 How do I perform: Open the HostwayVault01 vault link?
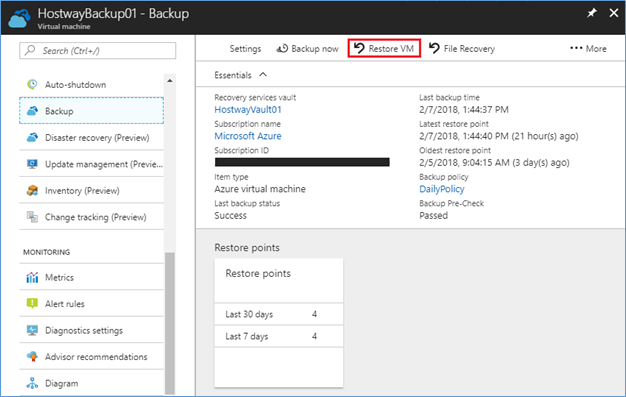(248, 109)
